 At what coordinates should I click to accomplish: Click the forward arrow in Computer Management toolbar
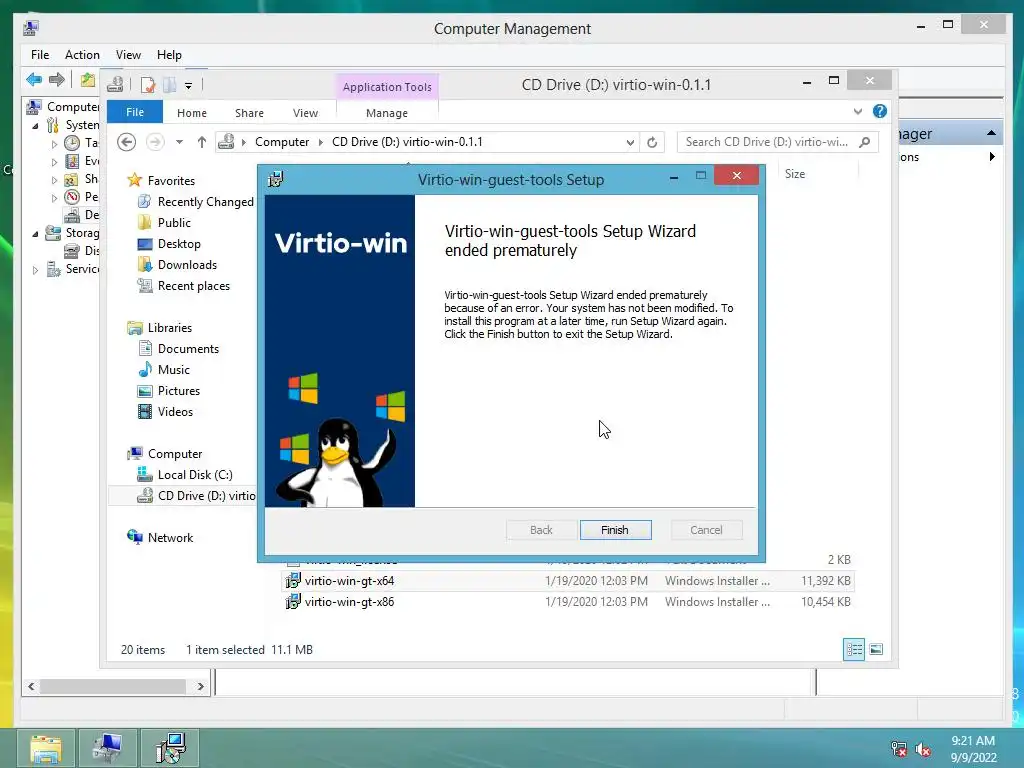tap(57, 80)
